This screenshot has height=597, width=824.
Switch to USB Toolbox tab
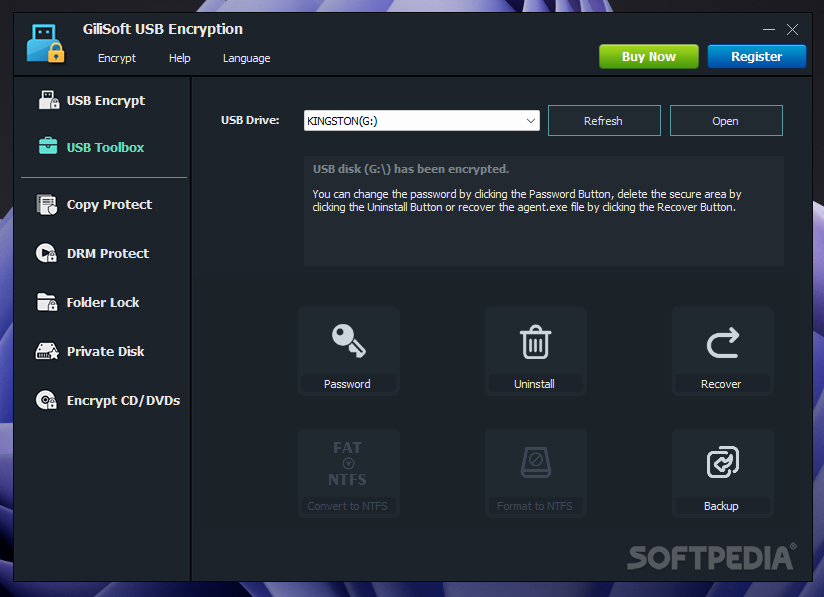tap(105, 147)
